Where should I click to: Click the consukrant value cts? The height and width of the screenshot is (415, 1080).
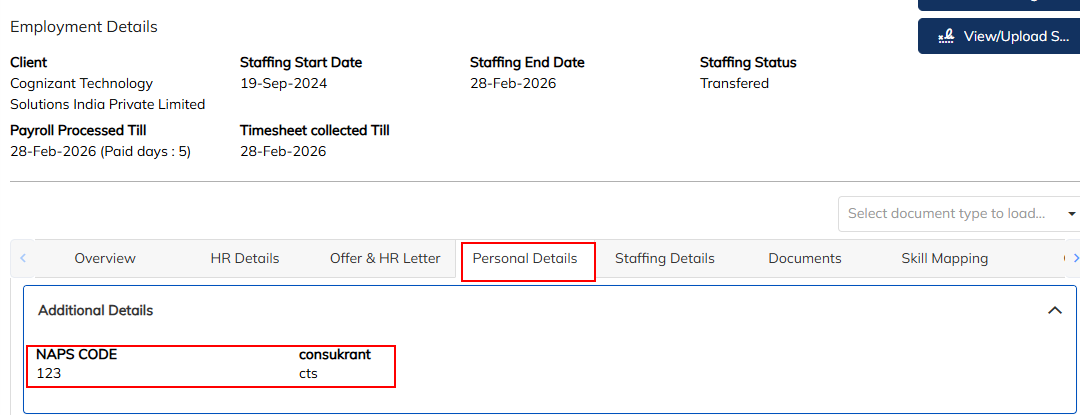(308, 374)
